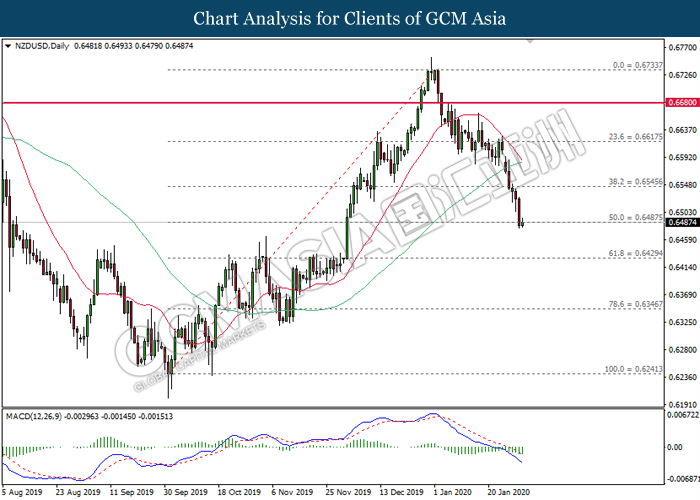Screen dimensions: 700x500
Task: Click the triangle arrow beside NZDUSD.Daily
Action: click(x=8, y=46)
